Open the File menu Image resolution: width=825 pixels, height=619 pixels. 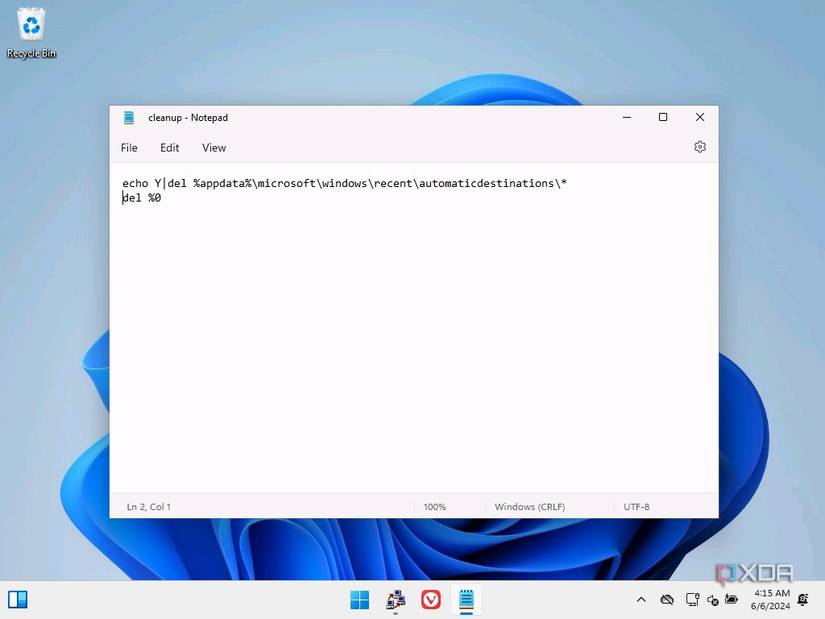129,148
